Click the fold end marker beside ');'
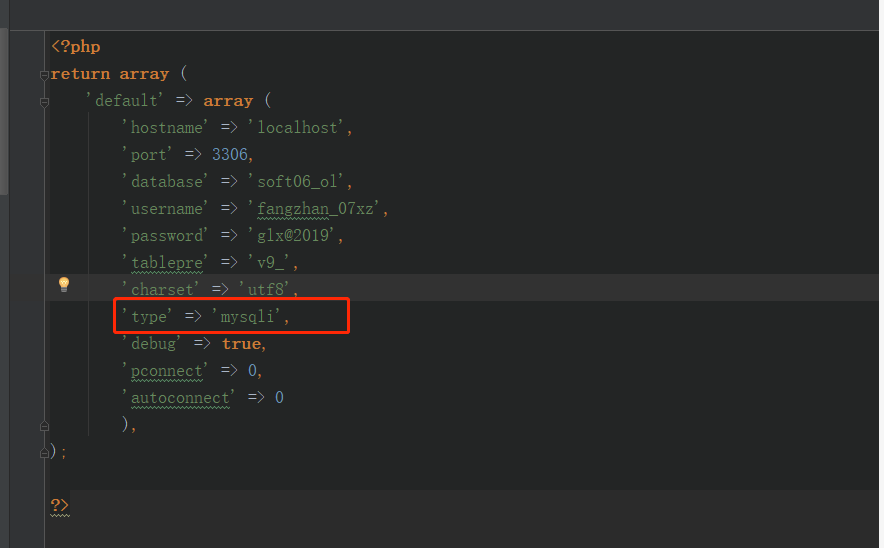The width and height of the screenshot is (884, 548). point(44,453)
